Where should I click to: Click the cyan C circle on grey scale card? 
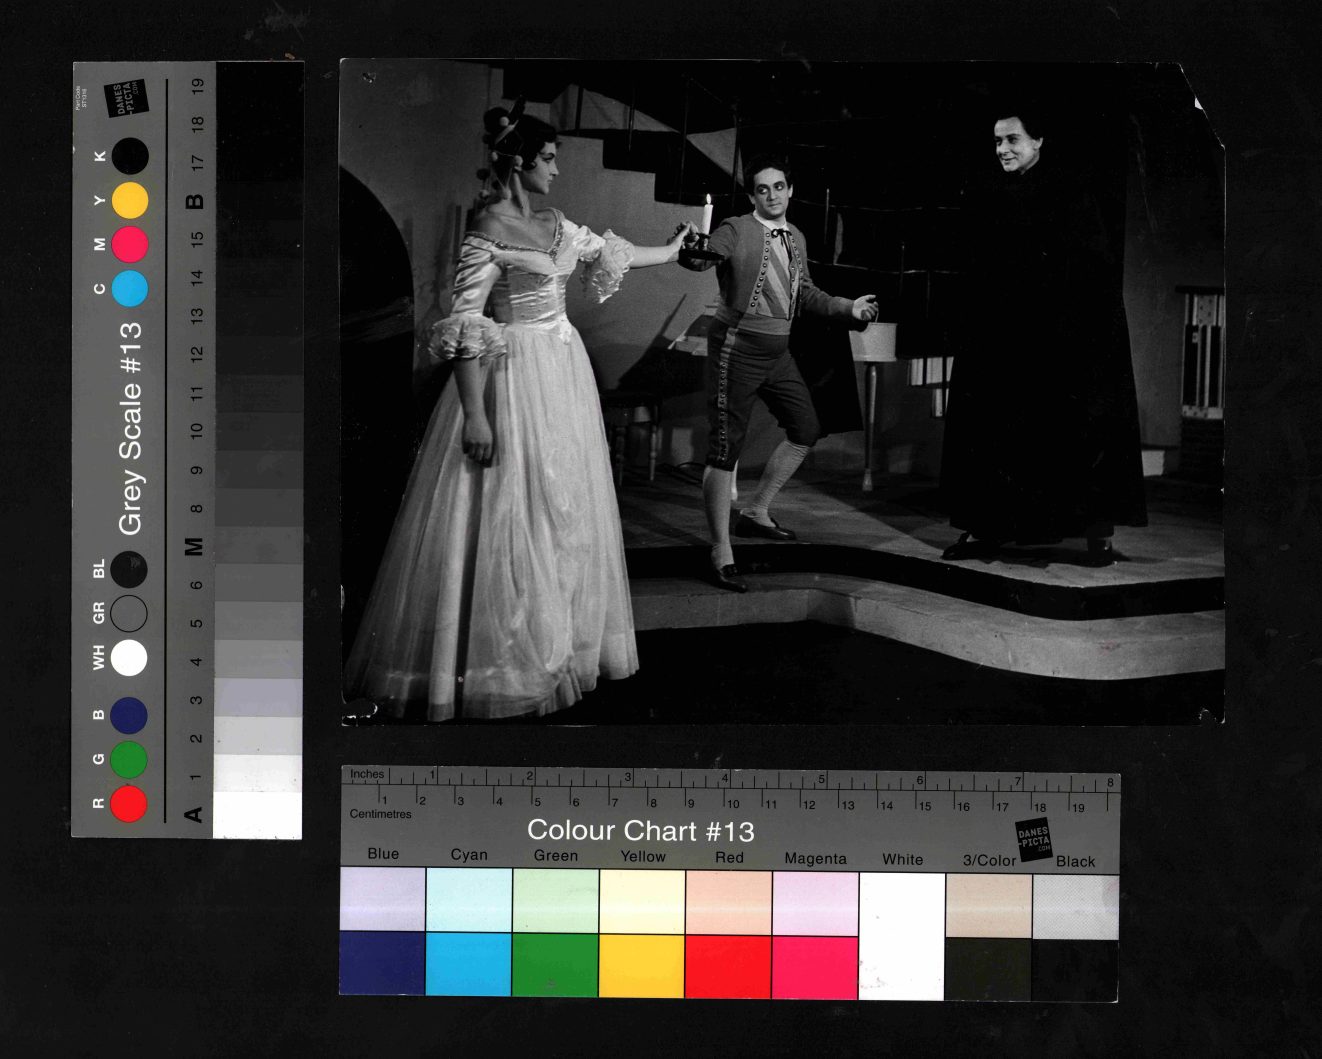(130, 288)
